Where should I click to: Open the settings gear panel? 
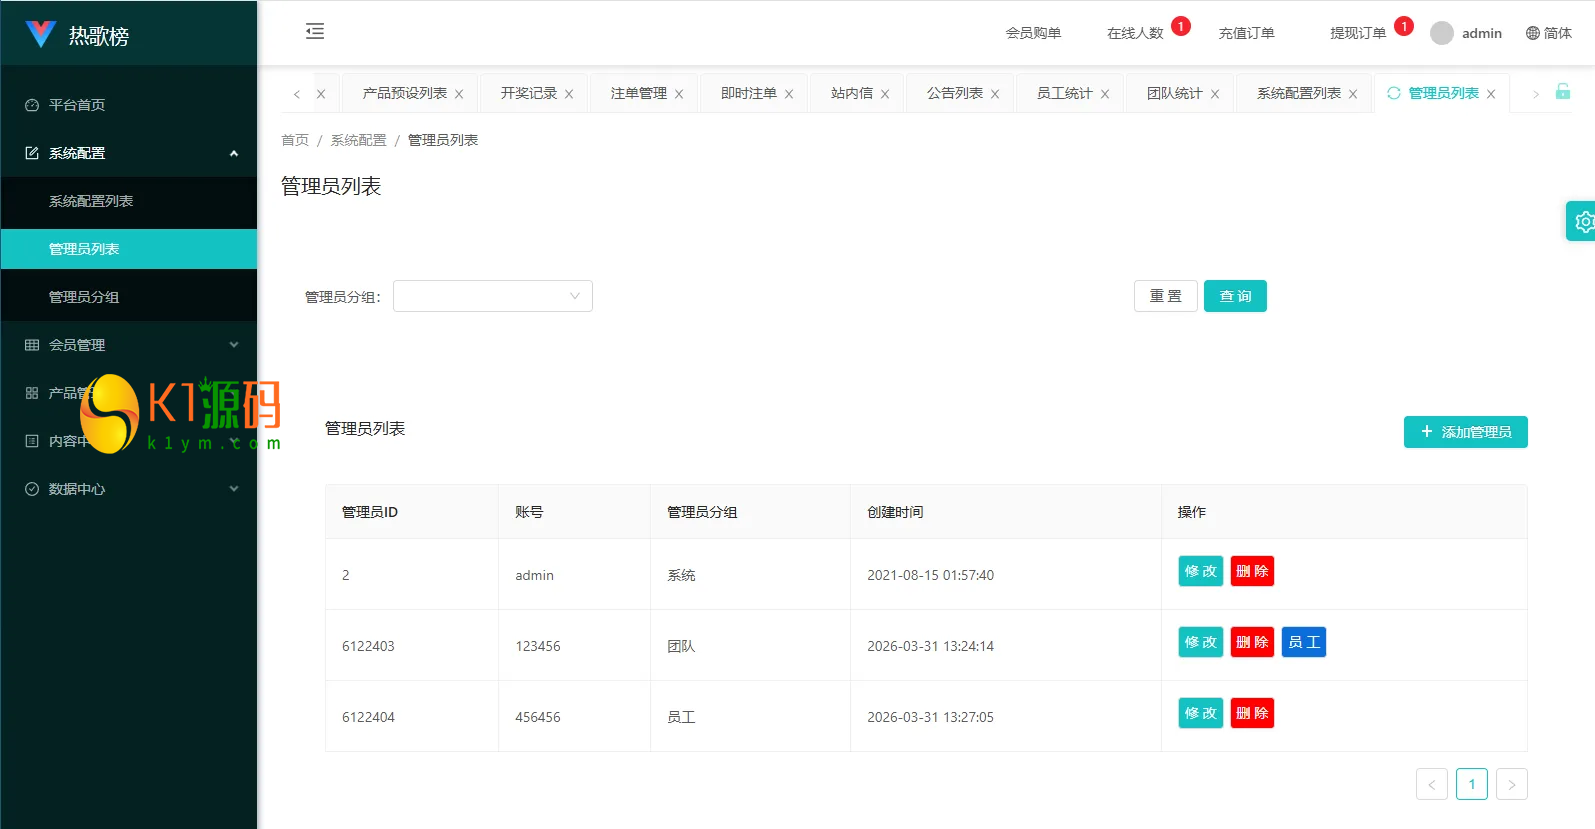[x=1583, y=221]
